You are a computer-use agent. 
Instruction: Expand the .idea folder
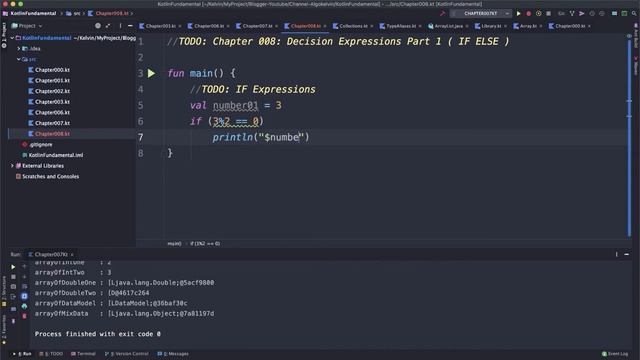pyautogui.click(x=18, y=49)
